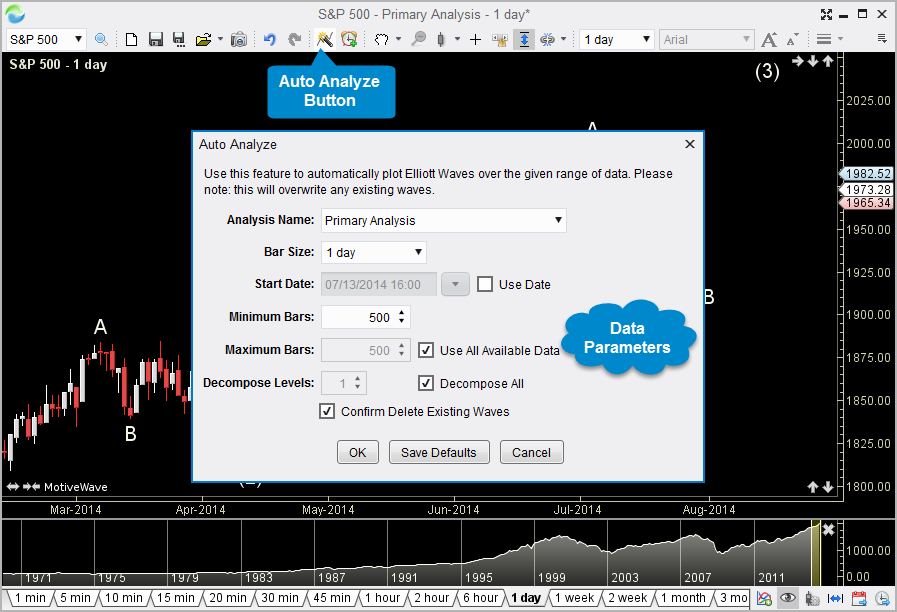
Task: Switch to the 15 min tab
Action: (x=176, y=598)
